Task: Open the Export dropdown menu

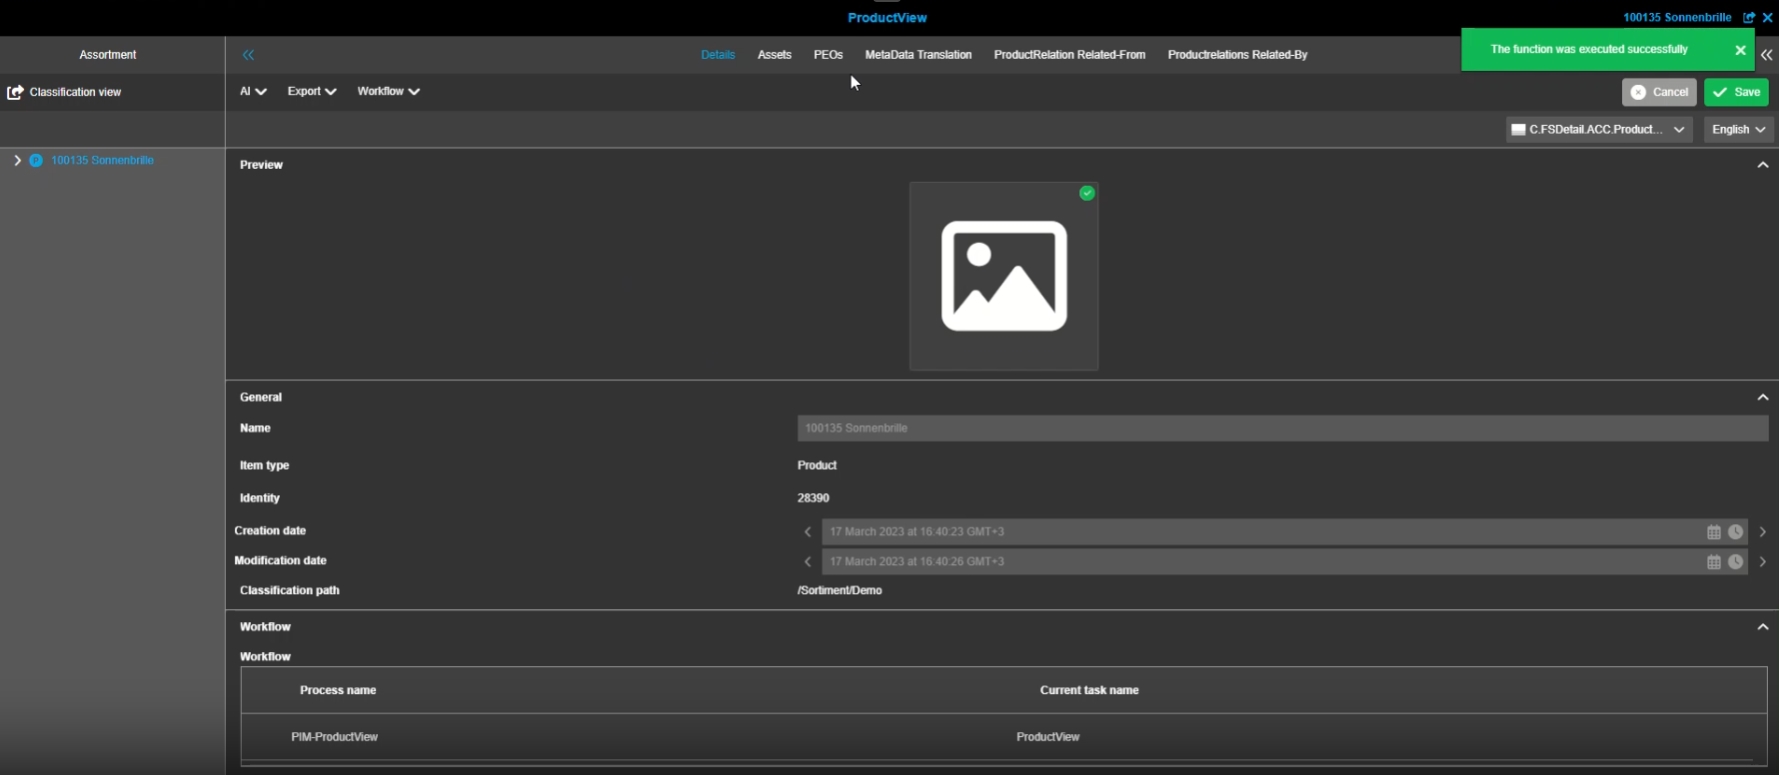Action: [311, 91]
